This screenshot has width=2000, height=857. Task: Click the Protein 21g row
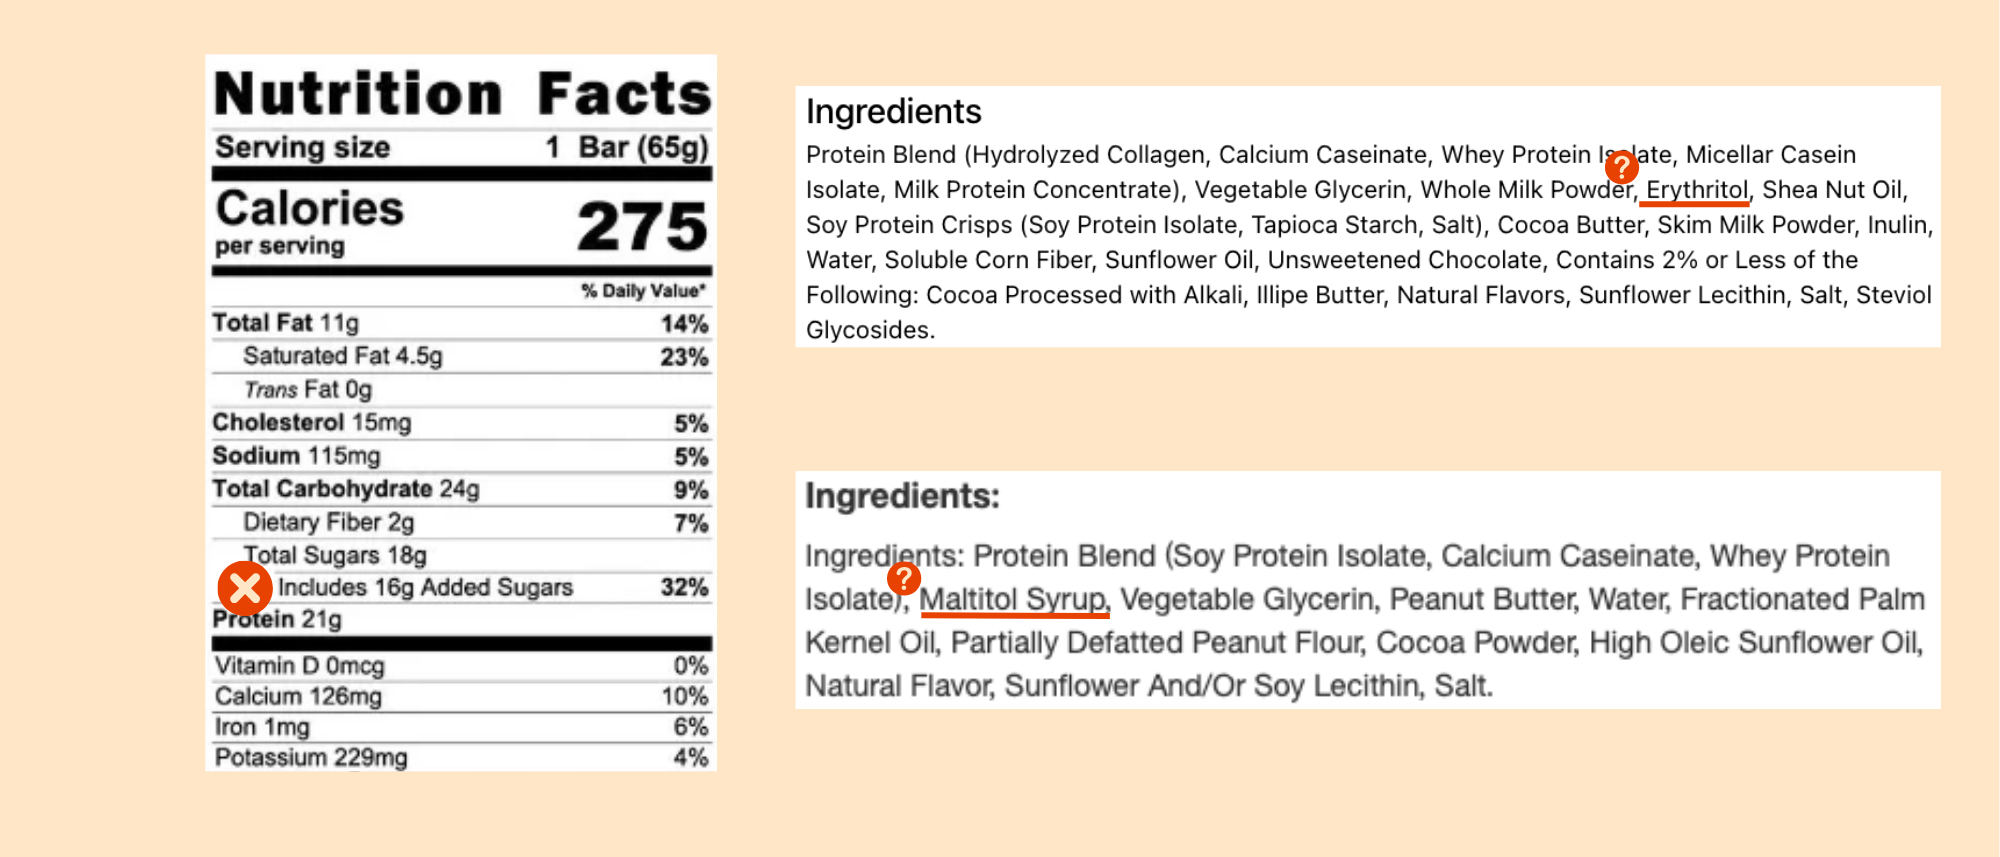tap(462, 620)
